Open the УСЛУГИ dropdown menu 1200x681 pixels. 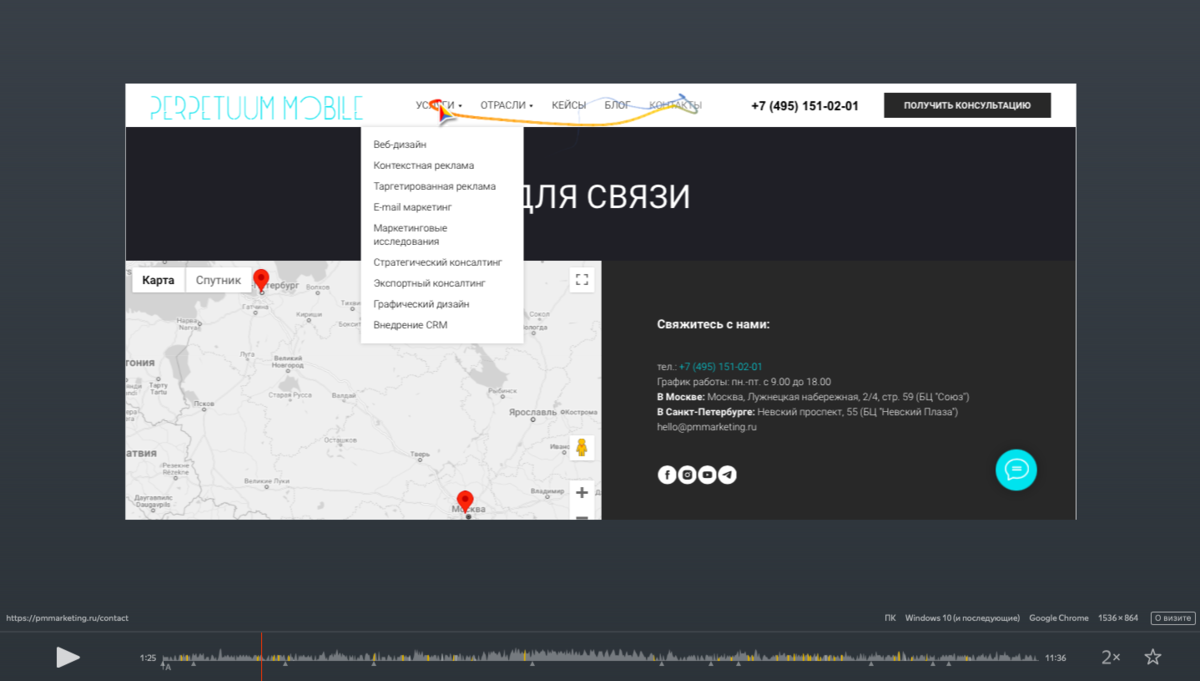[x=435, y=105]
